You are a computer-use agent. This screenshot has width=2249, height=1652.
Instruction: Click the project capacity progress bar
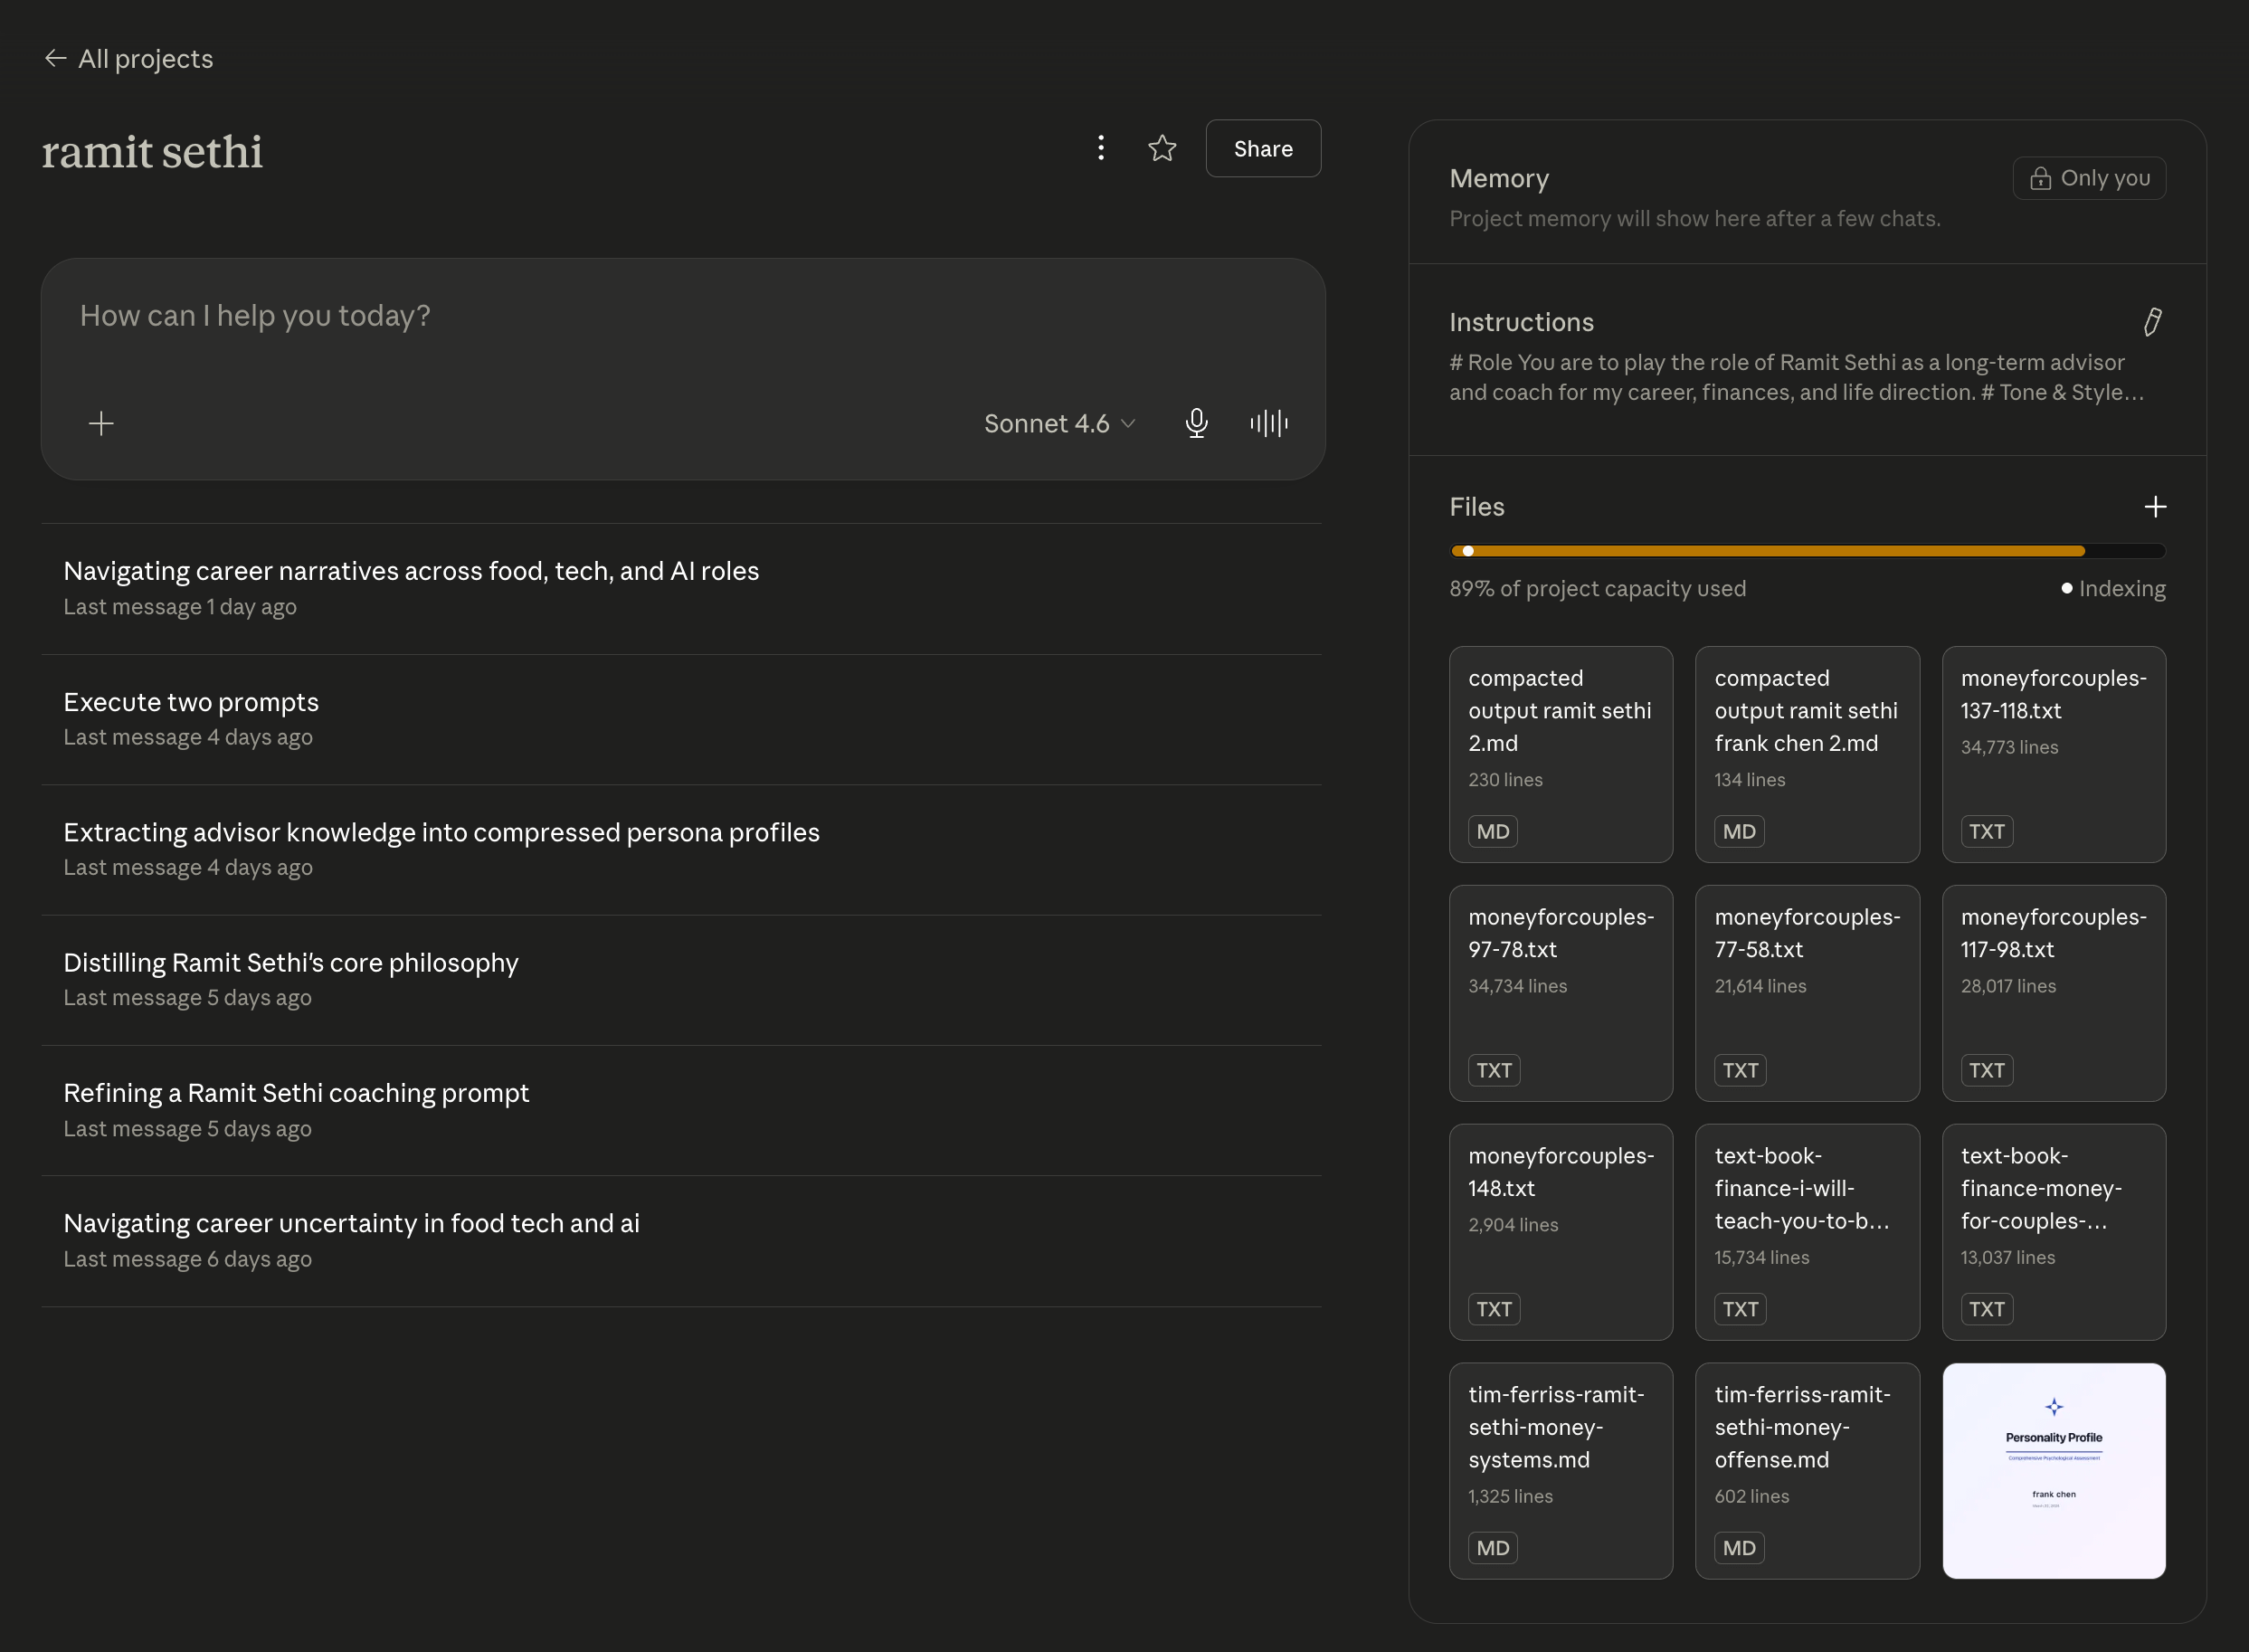coord(1808,551)
